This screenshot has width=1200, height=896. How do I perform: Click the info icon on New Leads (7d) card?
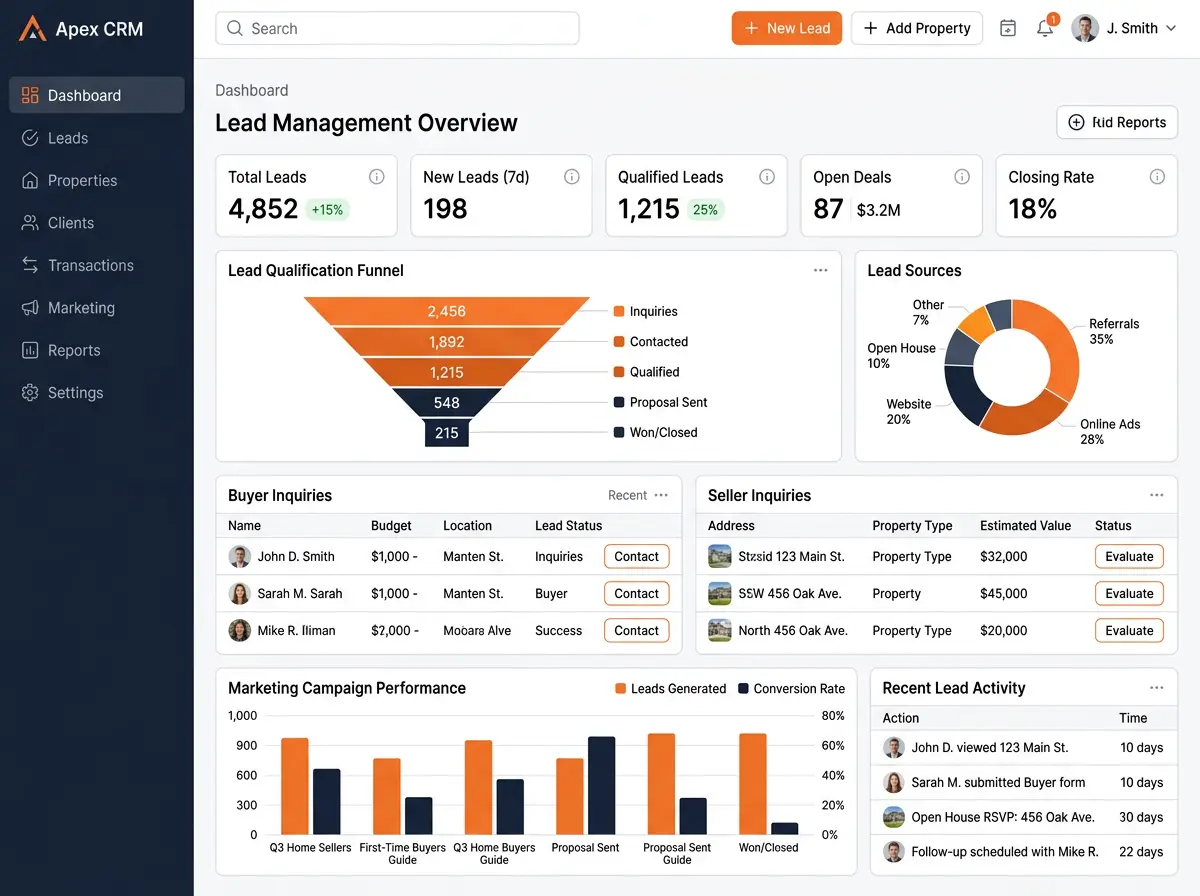coord(572,177)
